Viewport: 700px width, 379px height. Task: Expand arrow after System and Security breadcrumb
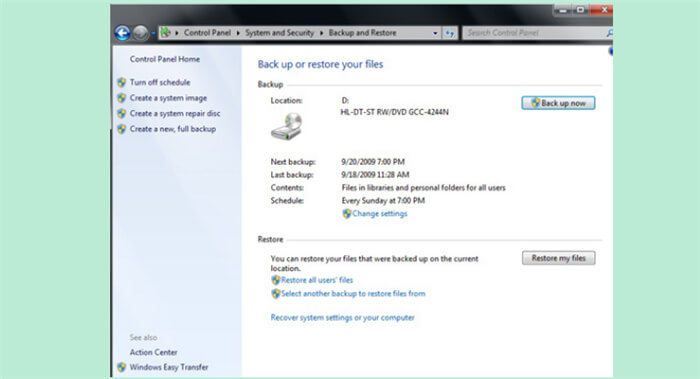pos(321,33)
